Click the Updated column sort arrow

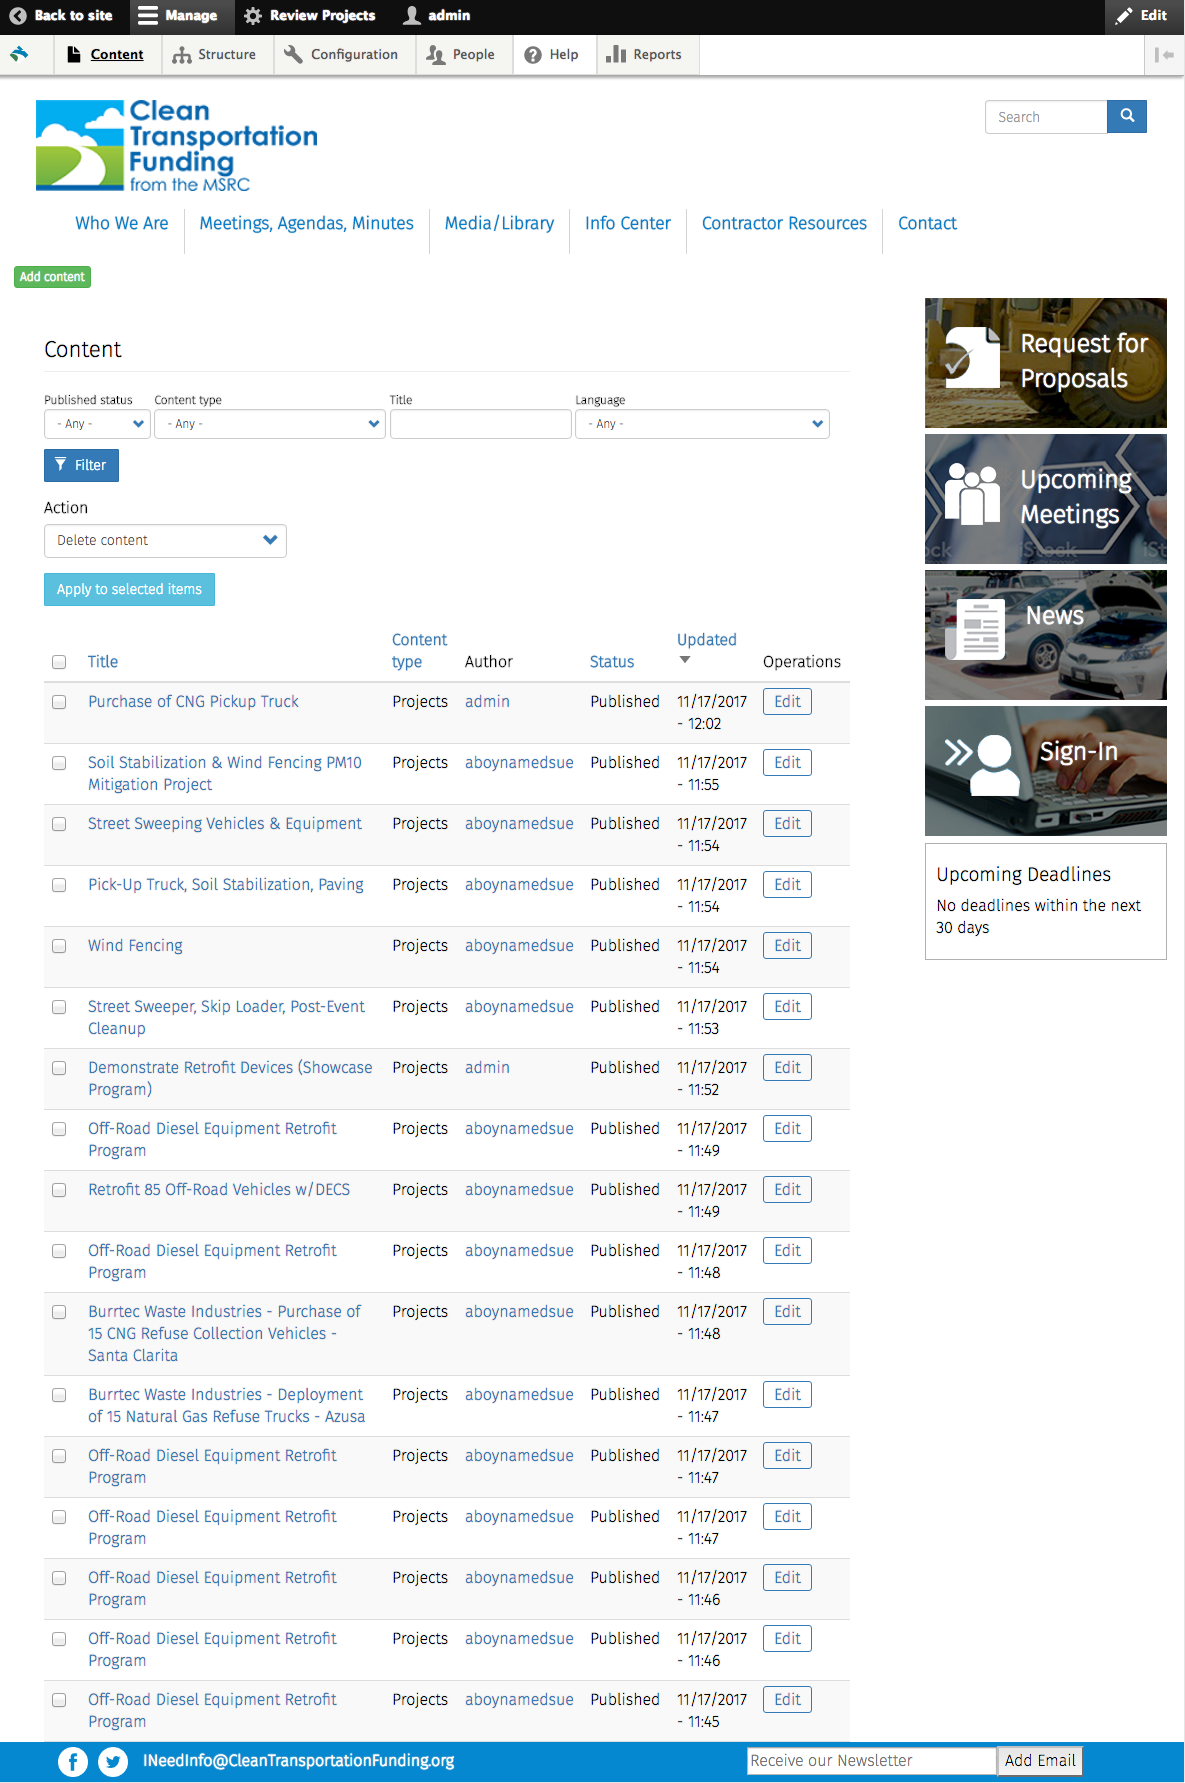coord(685,660)
